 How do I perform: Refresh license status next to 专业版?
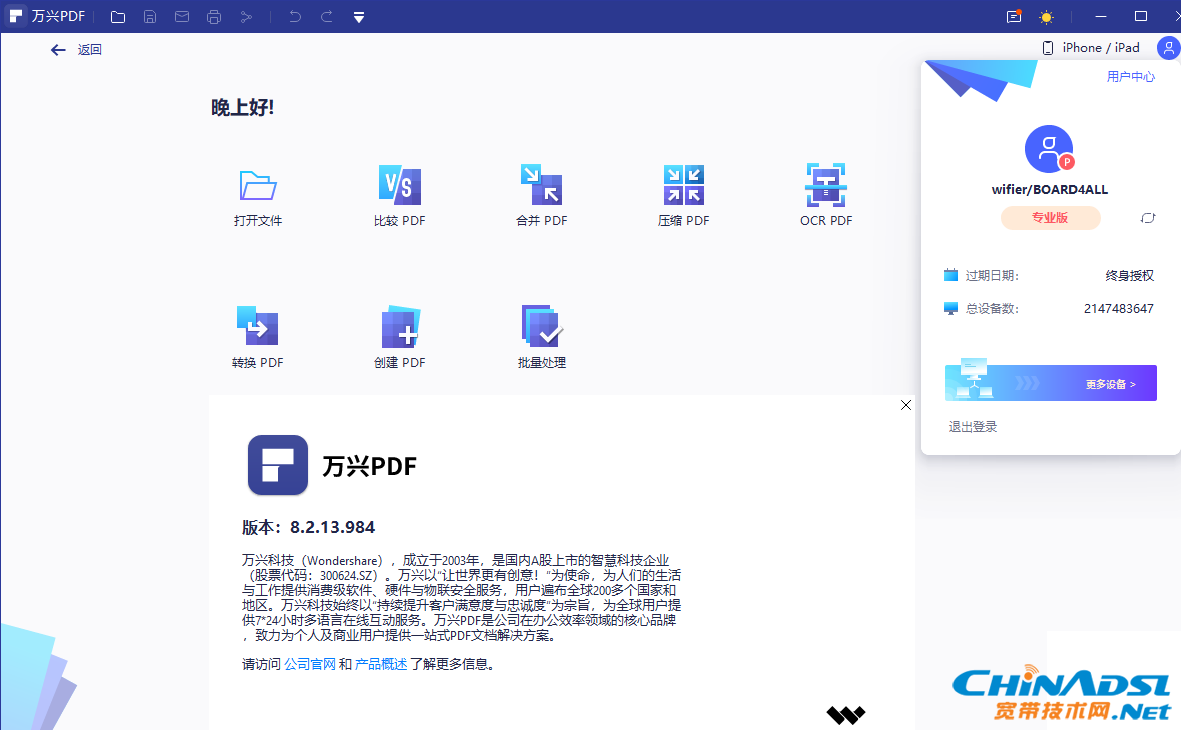[x=1148, y=218]
